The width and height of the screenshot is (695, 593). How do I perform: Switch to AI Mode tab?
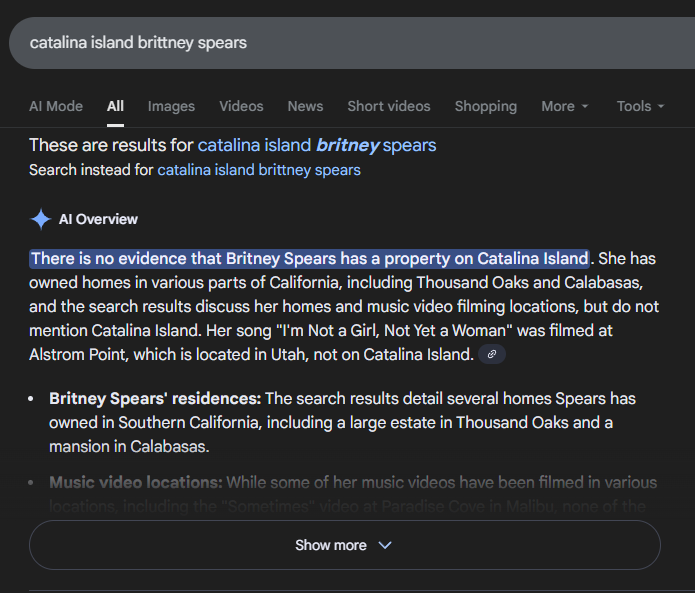coord(56,106)
